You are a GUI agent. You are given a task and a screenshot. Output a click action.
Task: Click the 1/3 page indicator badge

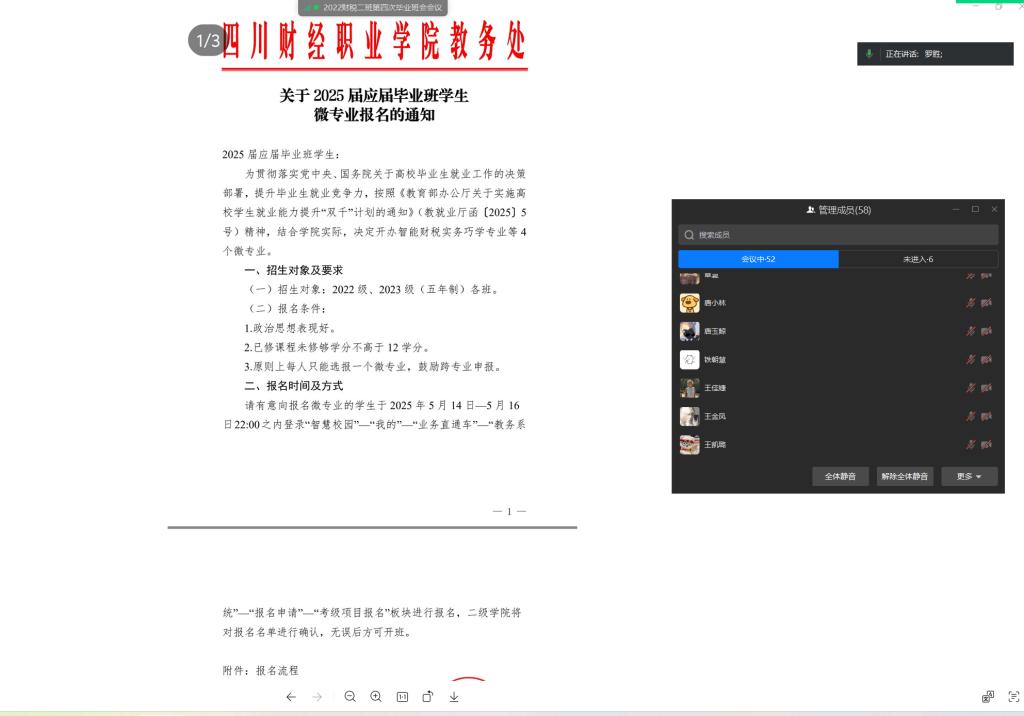(208, 41)
